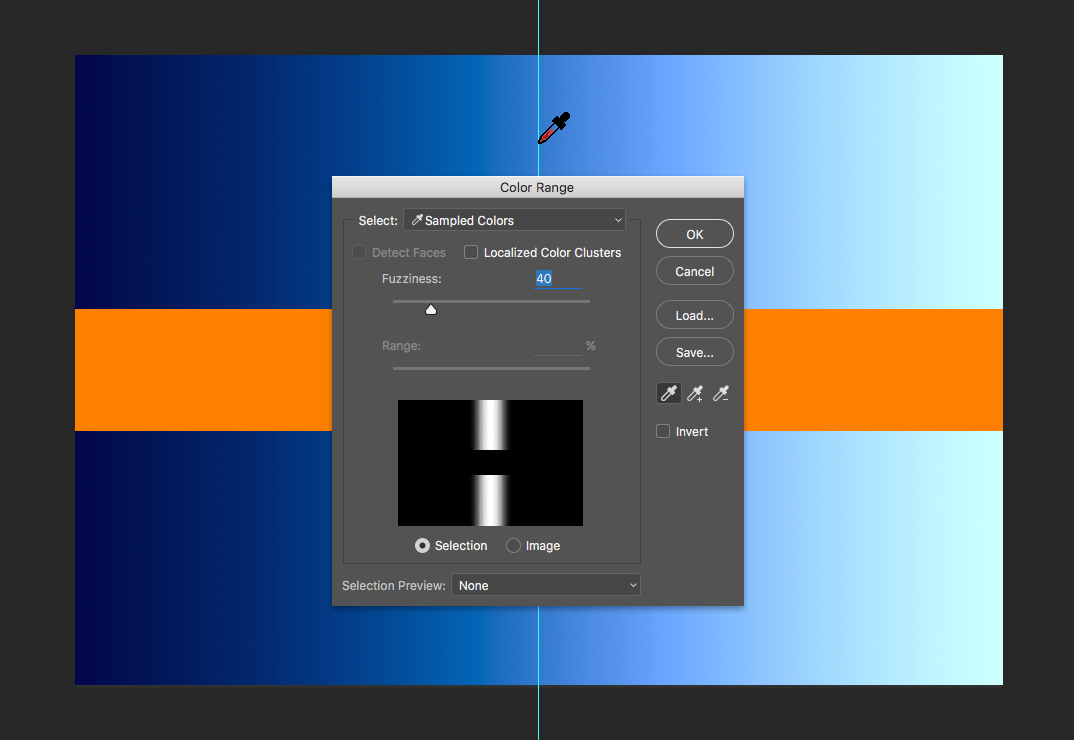Select the Add to Sample eyedropper
The height and width of the screenshot is (740, 1074).
pyautogui.click(x=695, y=393)
